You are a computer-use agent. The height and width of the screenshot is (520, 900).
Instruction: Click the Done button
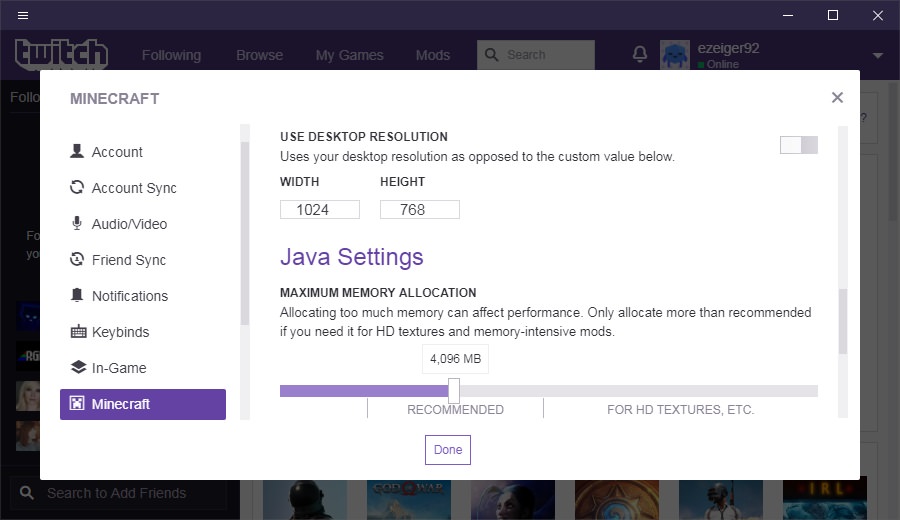click(448, 450)
